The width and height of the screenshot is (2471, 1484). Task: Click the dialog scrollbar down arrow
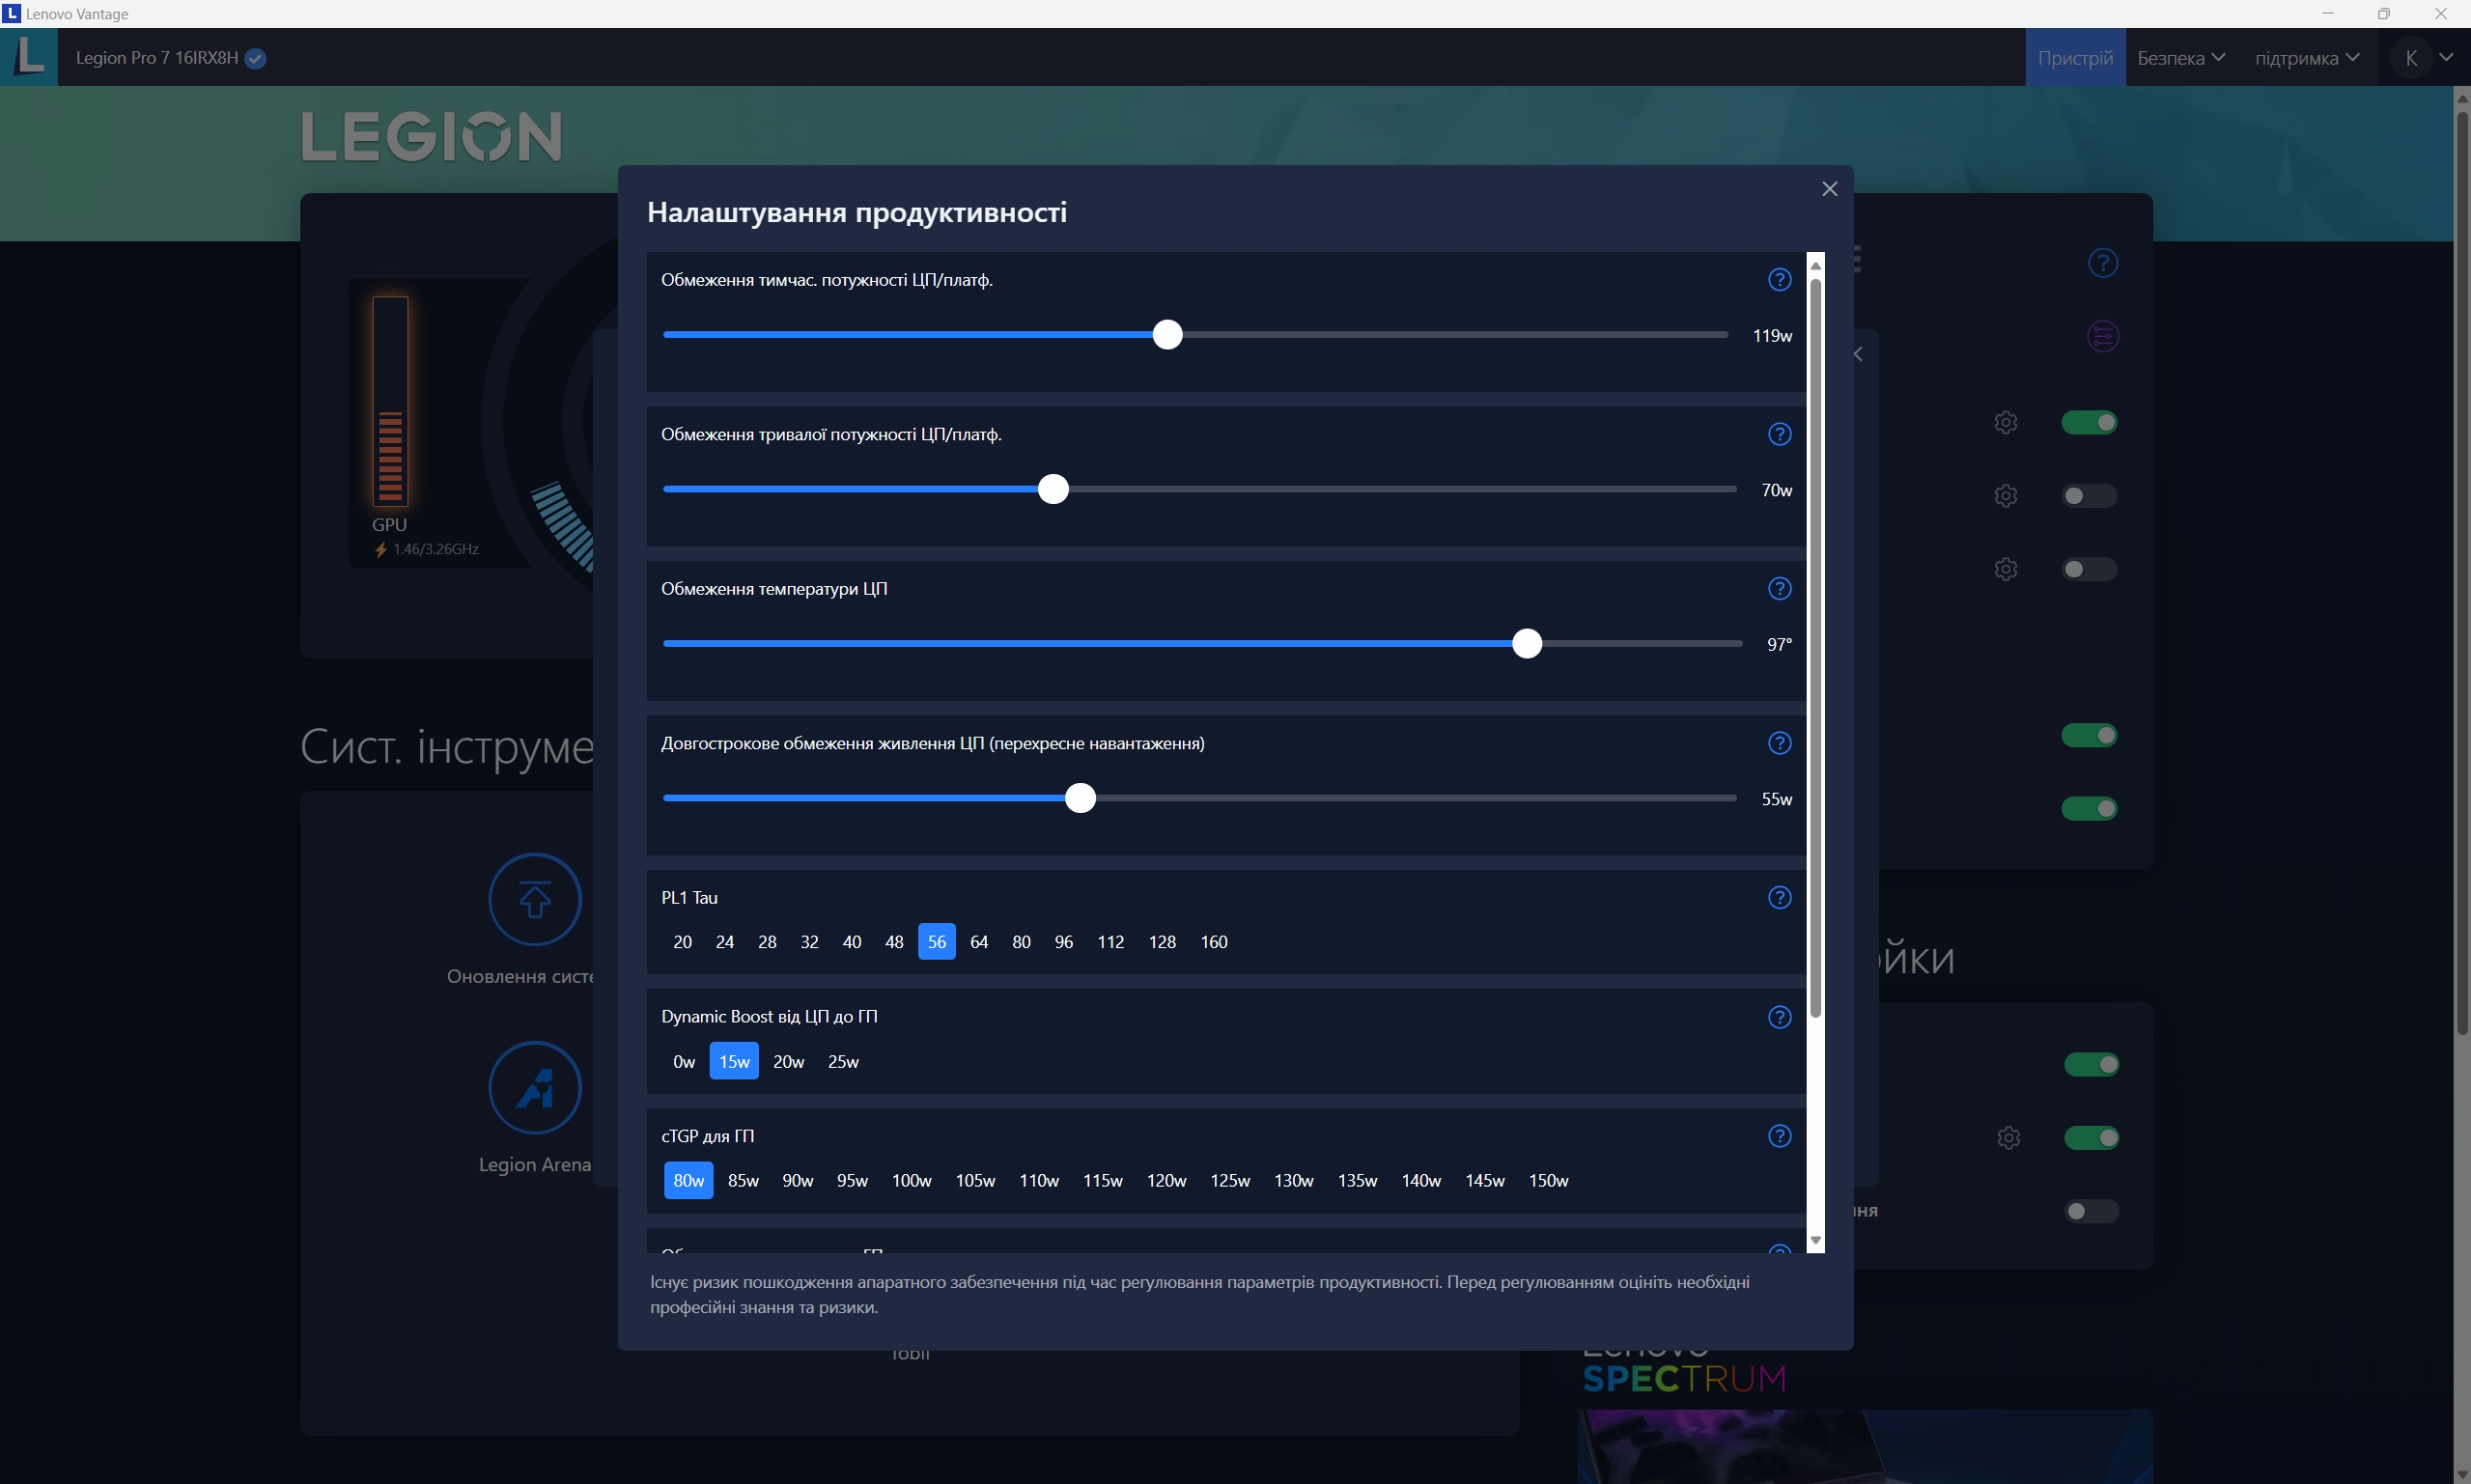point(1816,1240)
